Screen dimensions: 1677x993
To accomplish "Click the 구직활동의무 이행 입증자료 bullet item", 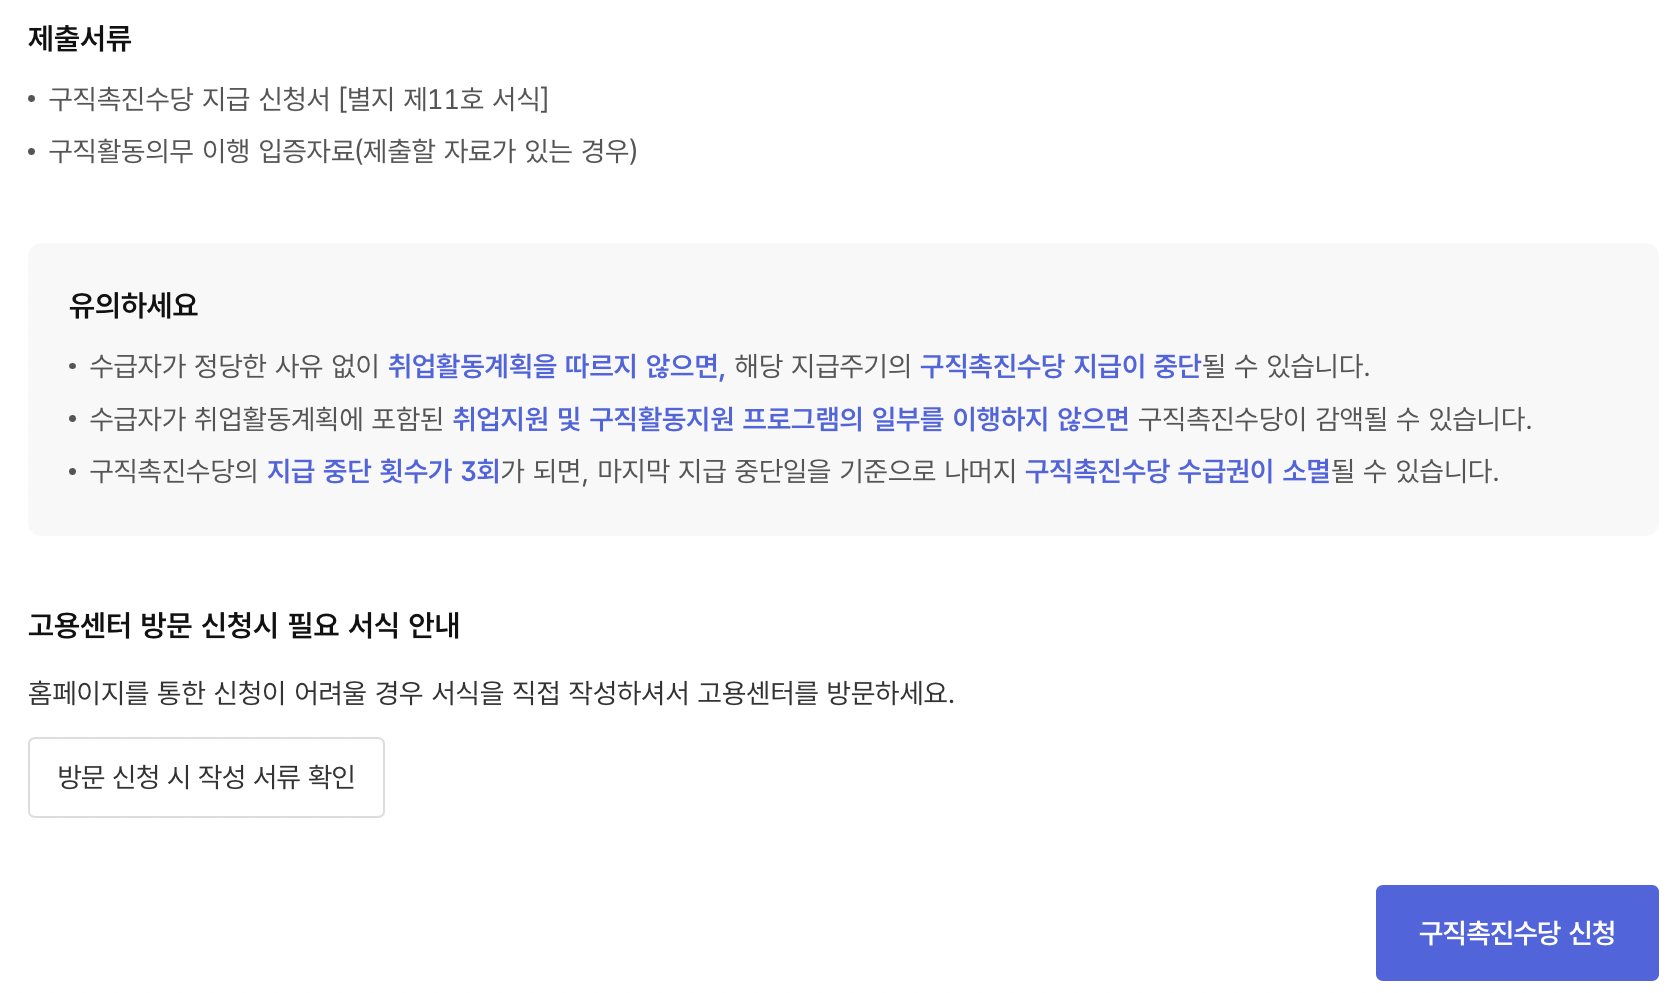I will tap(343, 152).
